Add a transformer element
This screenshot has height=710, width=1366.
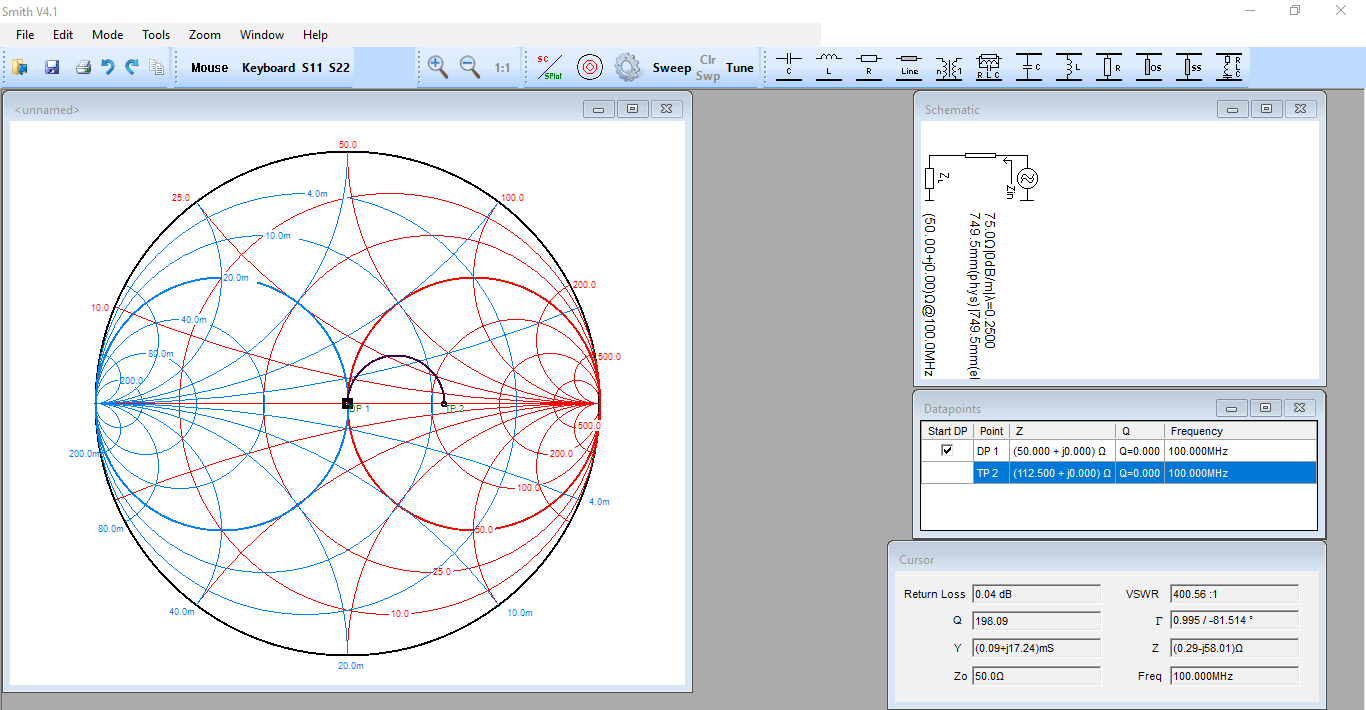[x=949, y=67]
